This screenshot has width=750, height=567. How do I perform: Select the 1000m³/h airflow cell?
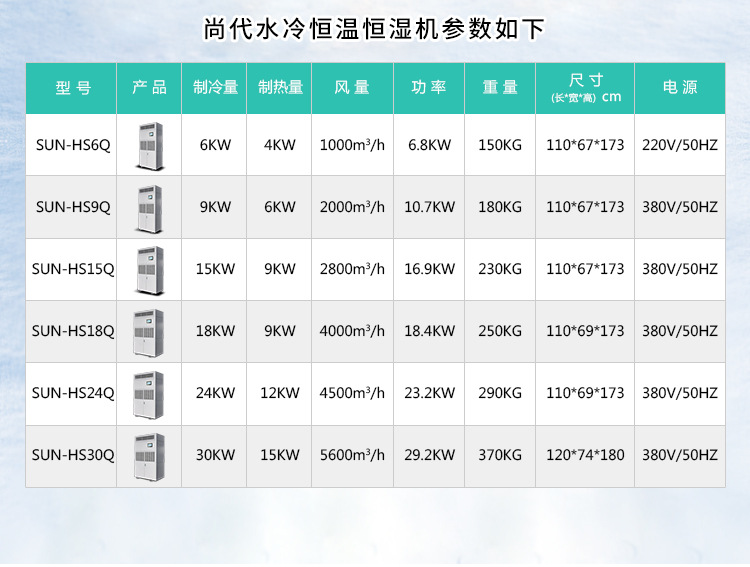pyautogui.click(x=353, y=145)
